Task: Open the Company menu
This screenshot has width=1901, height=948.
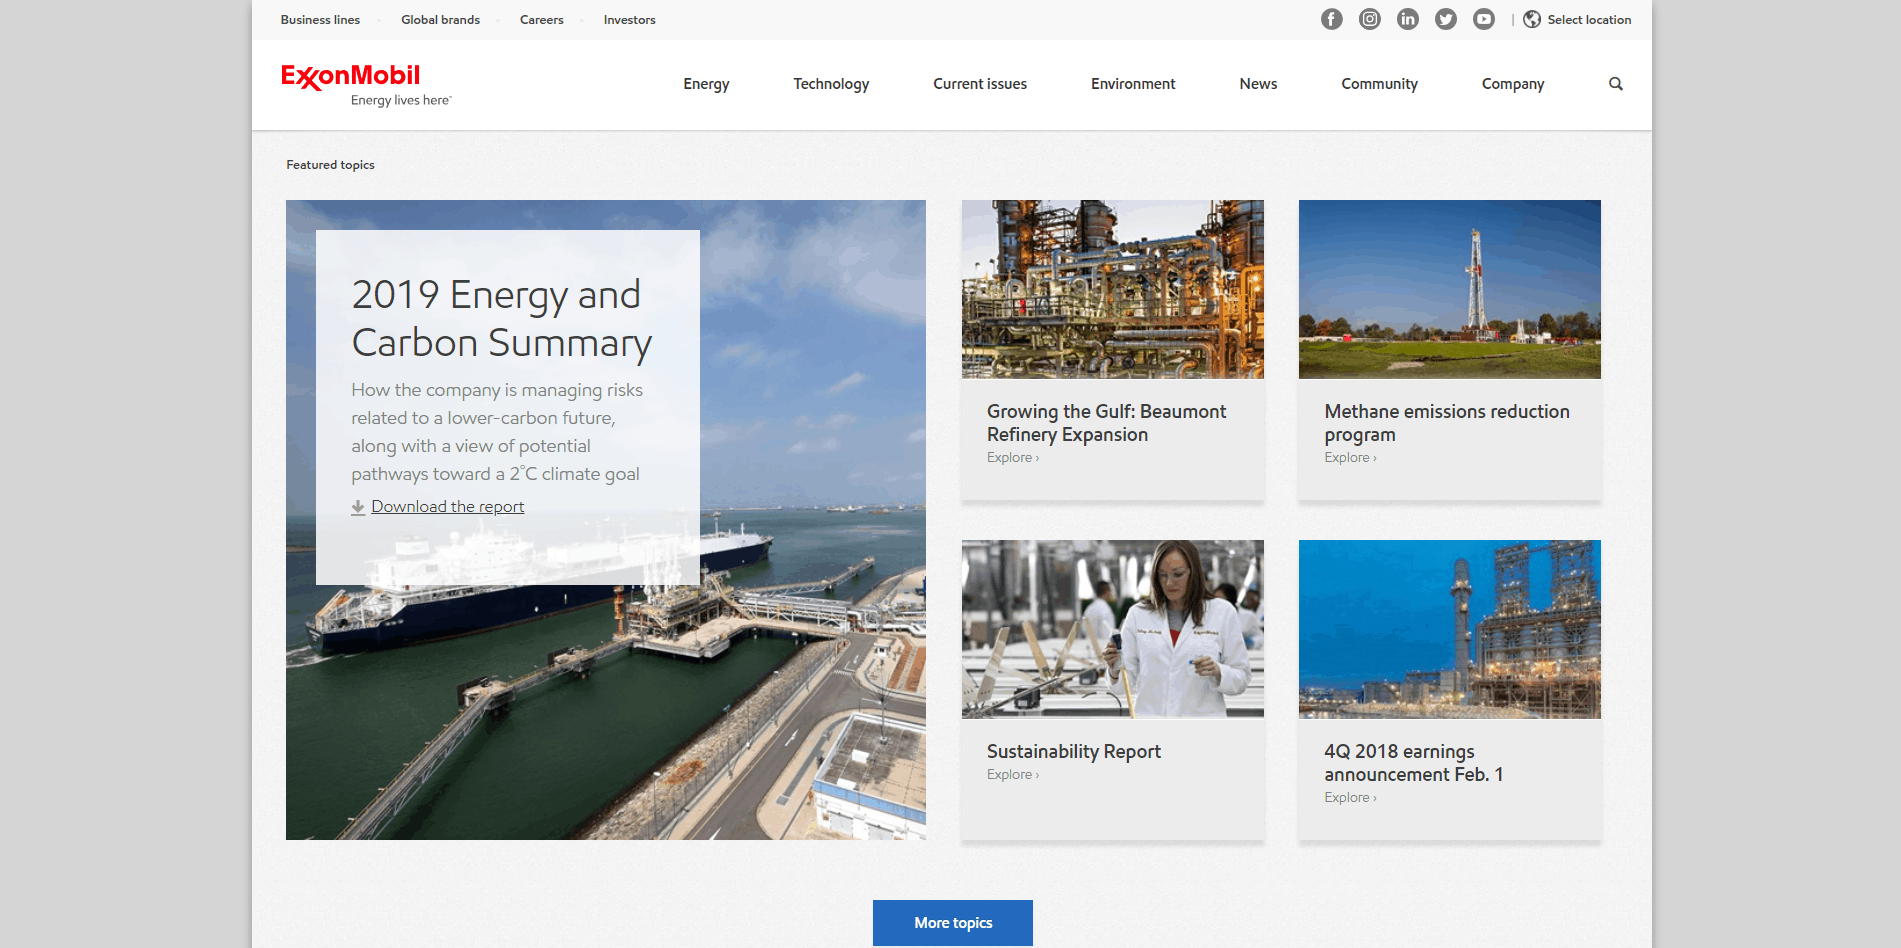Action: click(1513, 84)
